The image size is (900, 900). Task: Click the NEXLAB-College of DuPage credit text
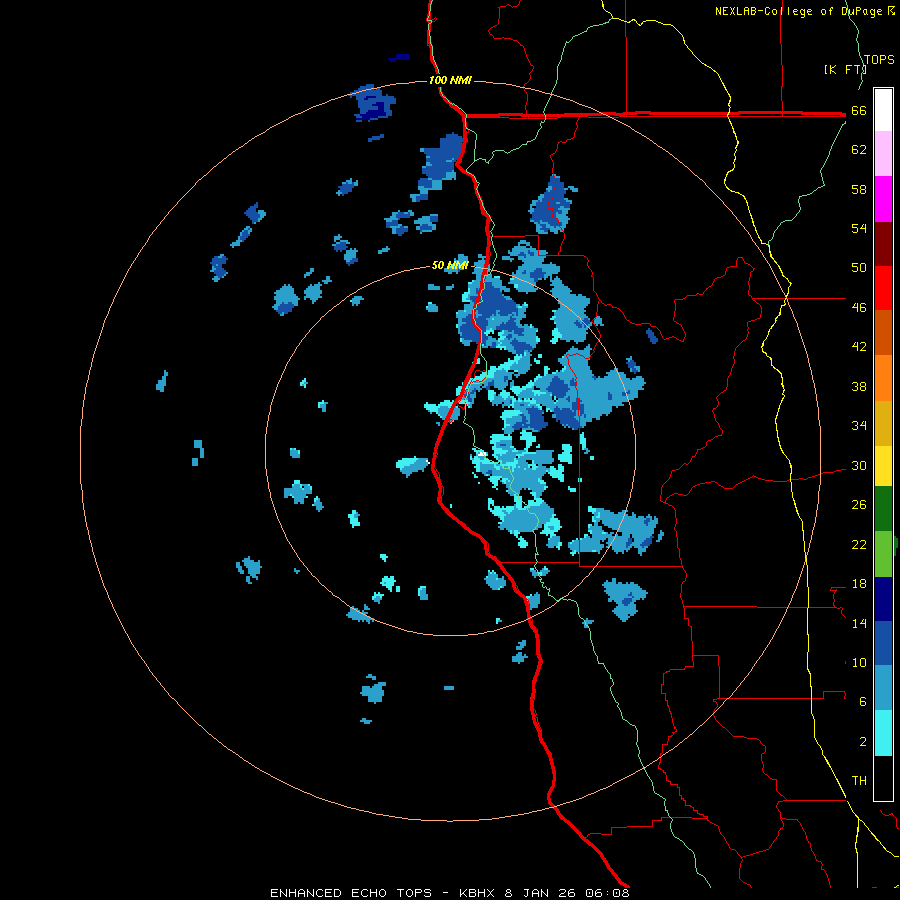[x=798, y=11]
